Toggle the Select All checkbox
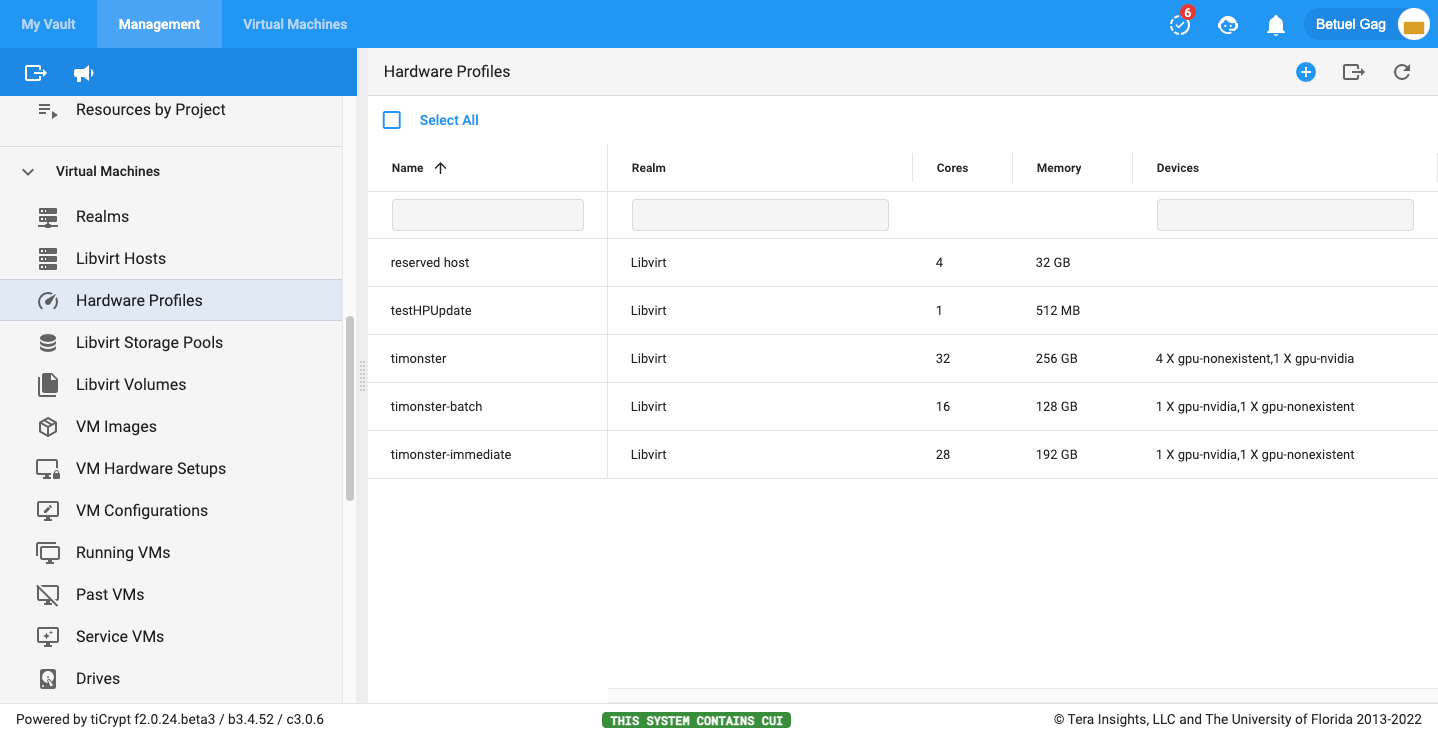 click(x=392, y=120)
